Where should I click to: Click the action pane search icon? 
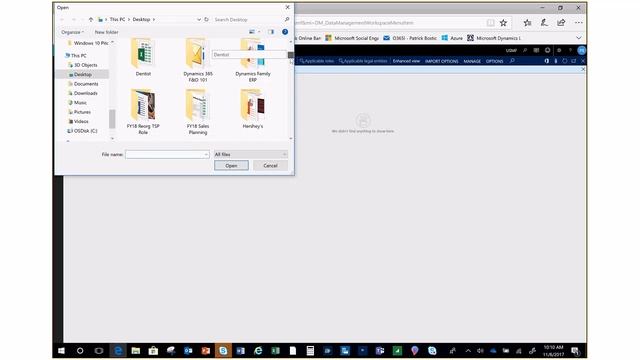pyautogui.click(x=512, y=61)
